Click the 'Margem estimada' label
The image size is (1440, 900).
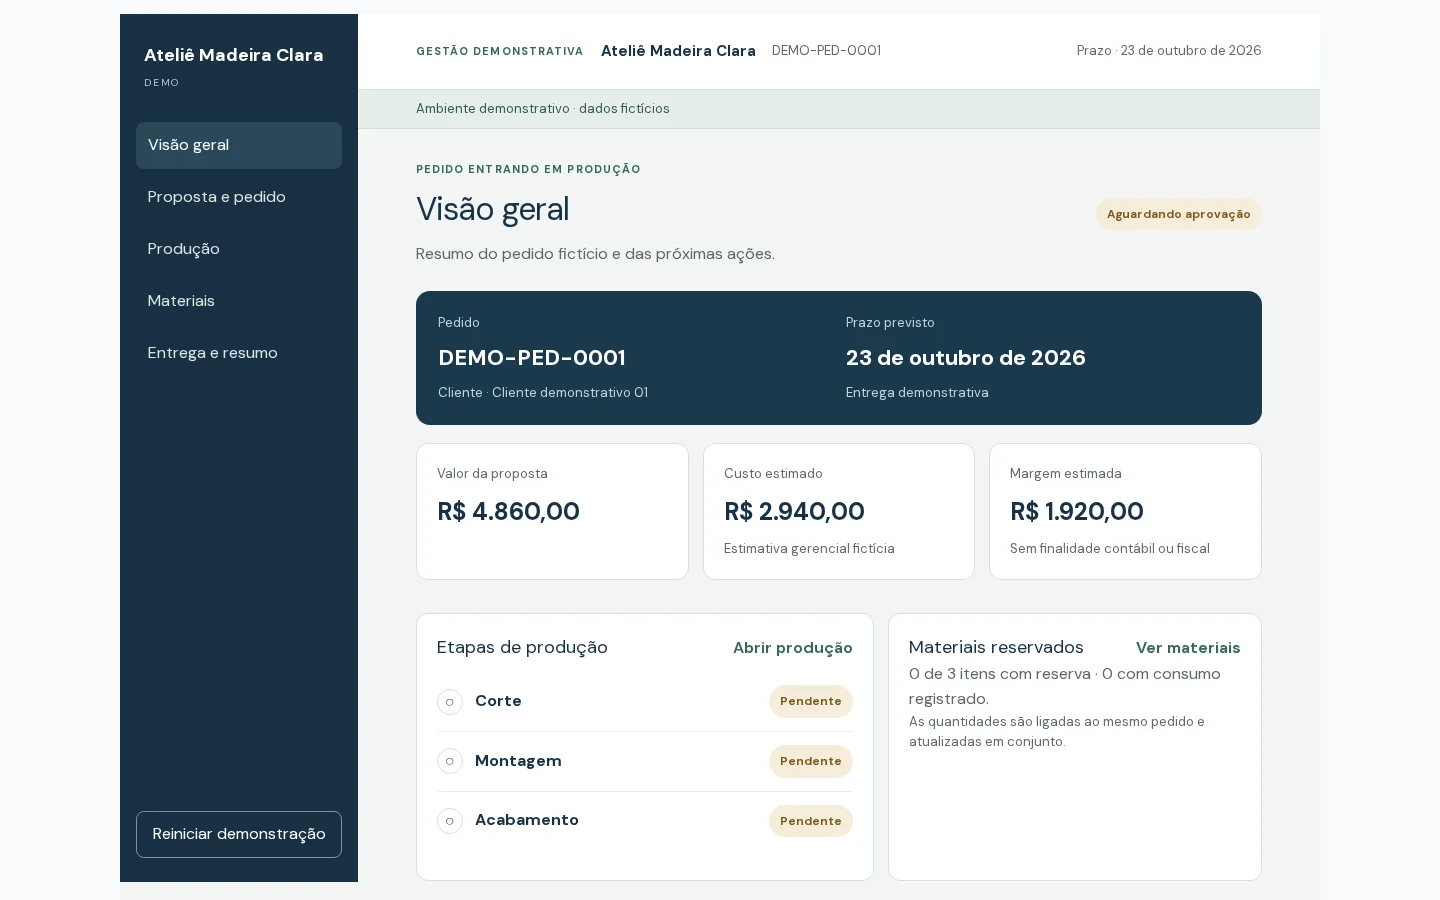(x=1066, y=474)
